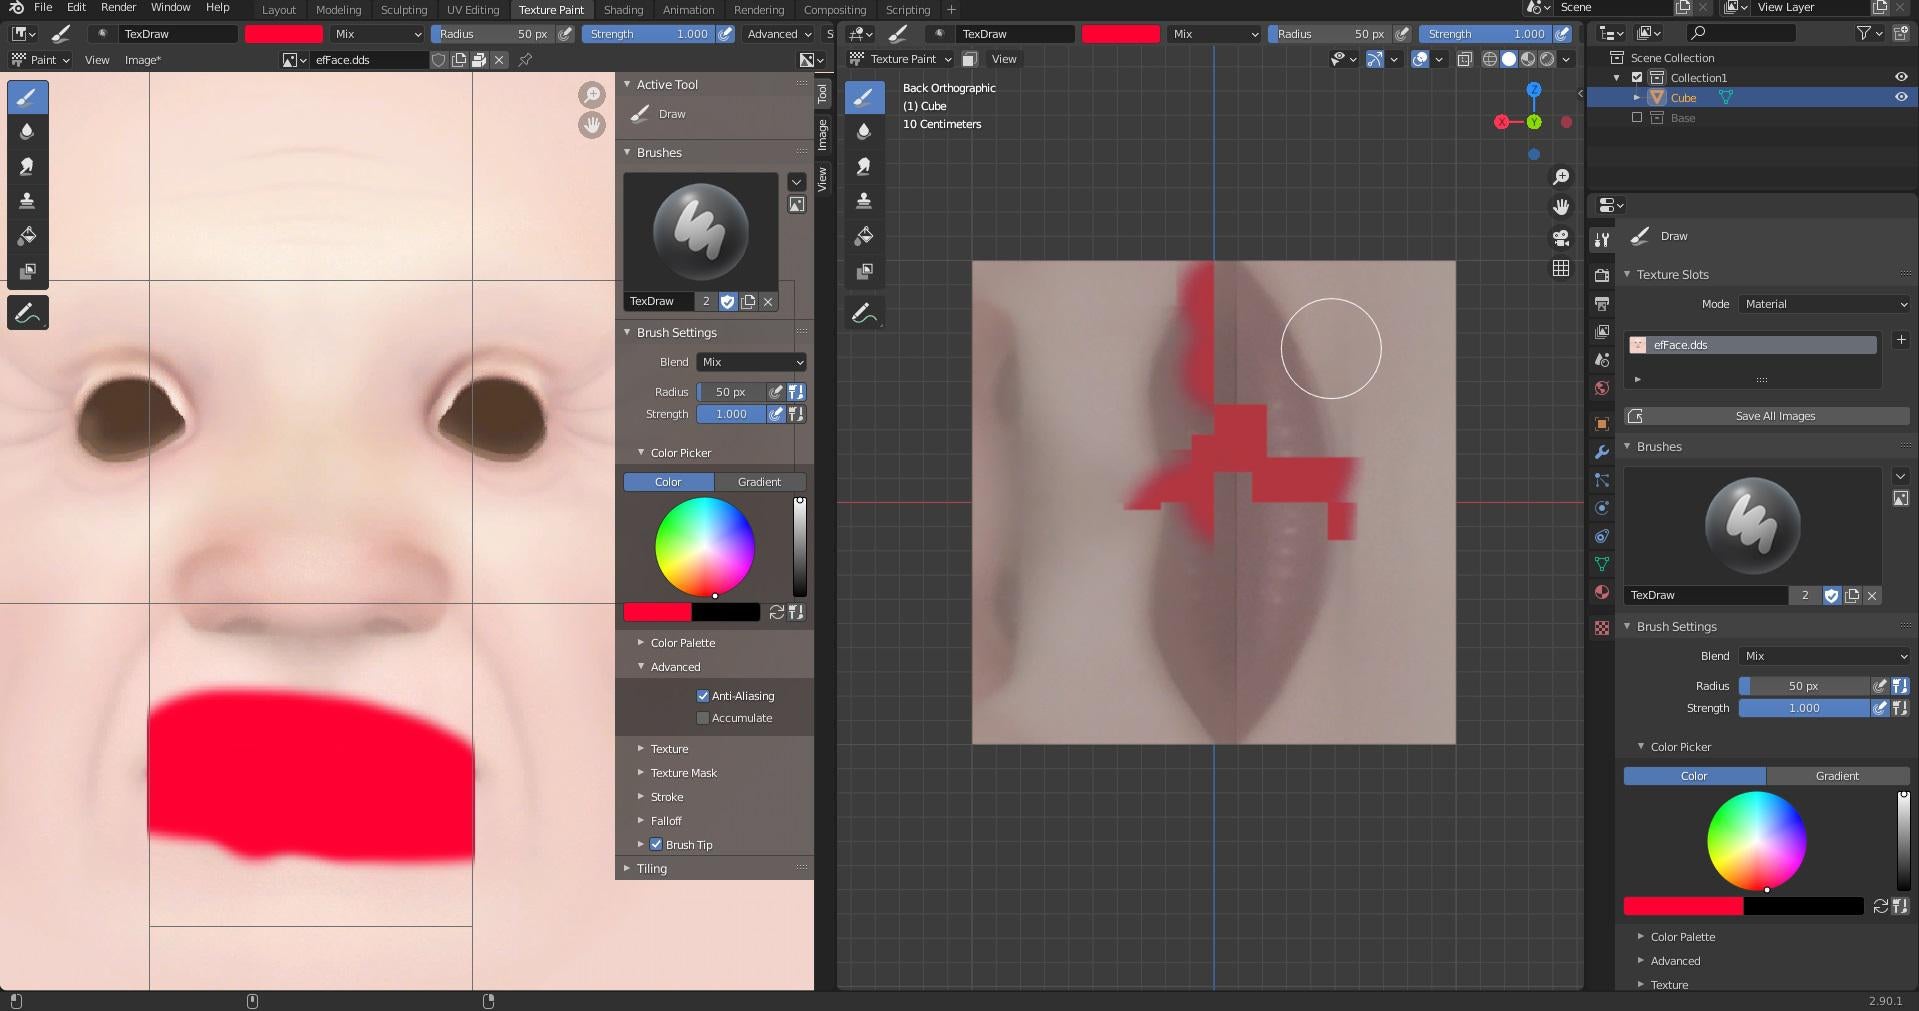Expand Texture Mask panel
Viewport: 1919px width, 1011px height.
(684, 773)
